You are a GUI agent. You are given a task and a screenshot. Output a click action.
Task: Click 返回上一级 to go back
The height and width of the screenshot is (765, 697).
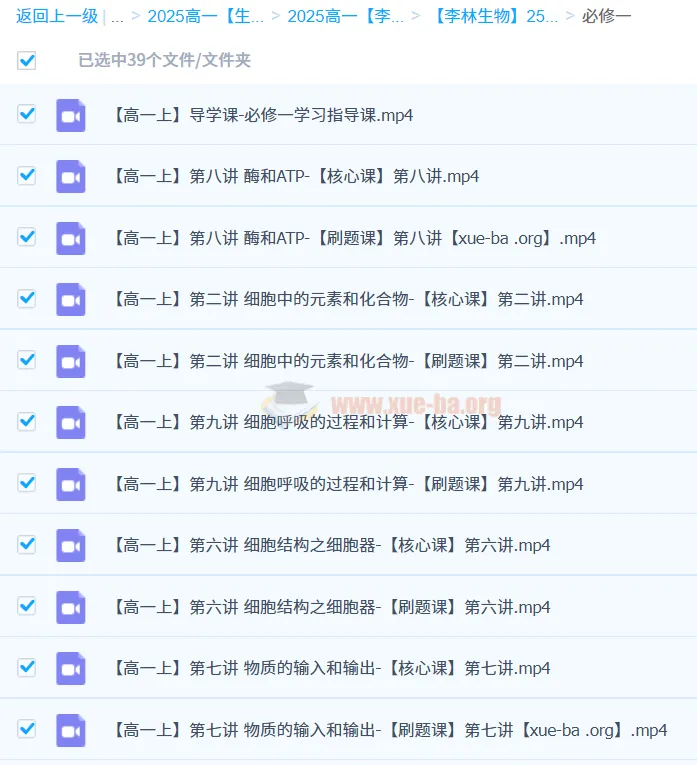[56, 16]
